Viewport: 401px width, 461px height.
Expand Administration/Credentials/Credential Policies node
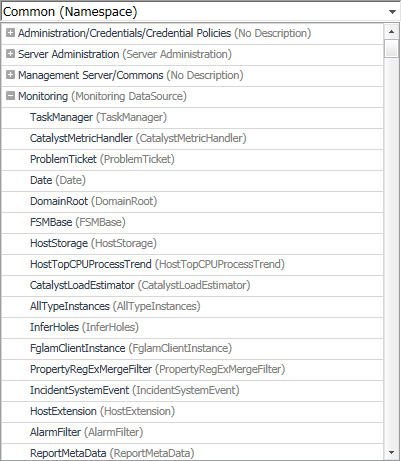click(x=11, y=33)
